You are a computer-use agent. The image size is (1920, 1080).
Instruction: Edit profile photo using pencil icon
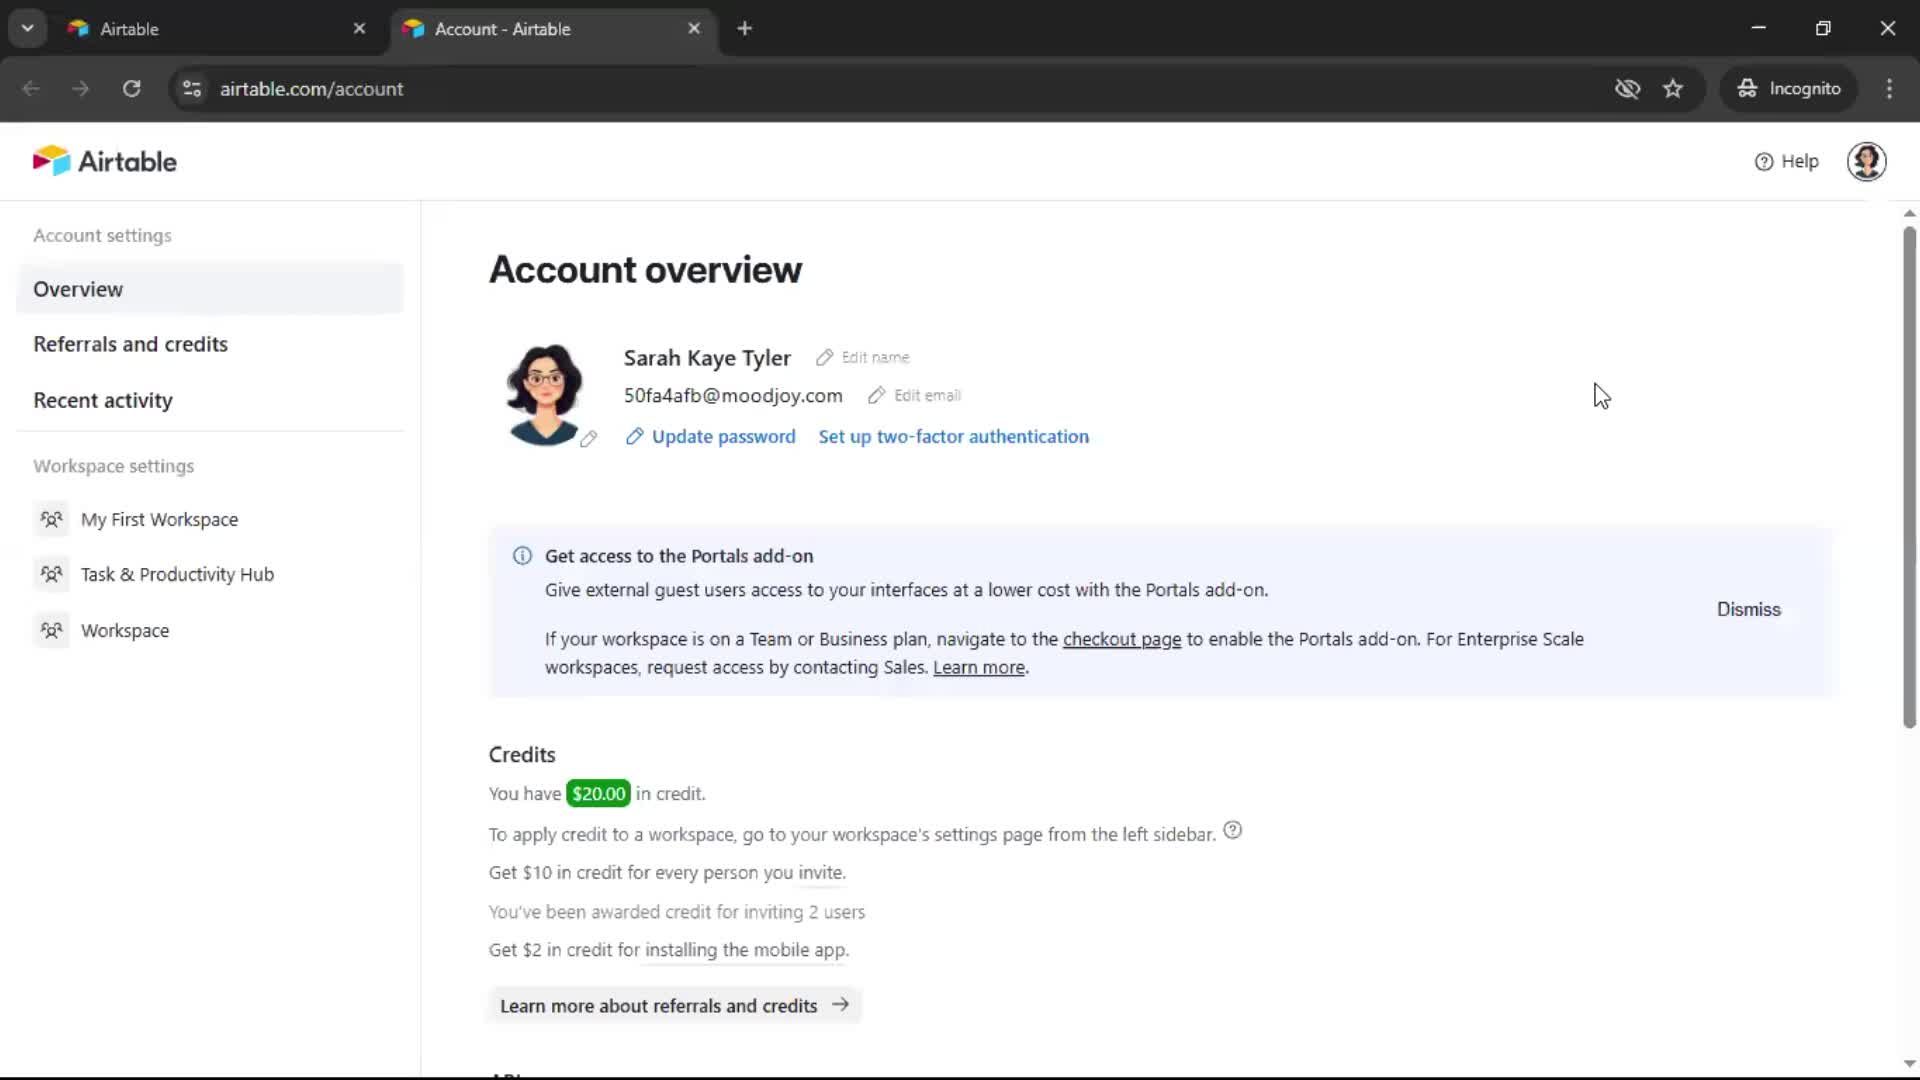[x=589, y=438]
